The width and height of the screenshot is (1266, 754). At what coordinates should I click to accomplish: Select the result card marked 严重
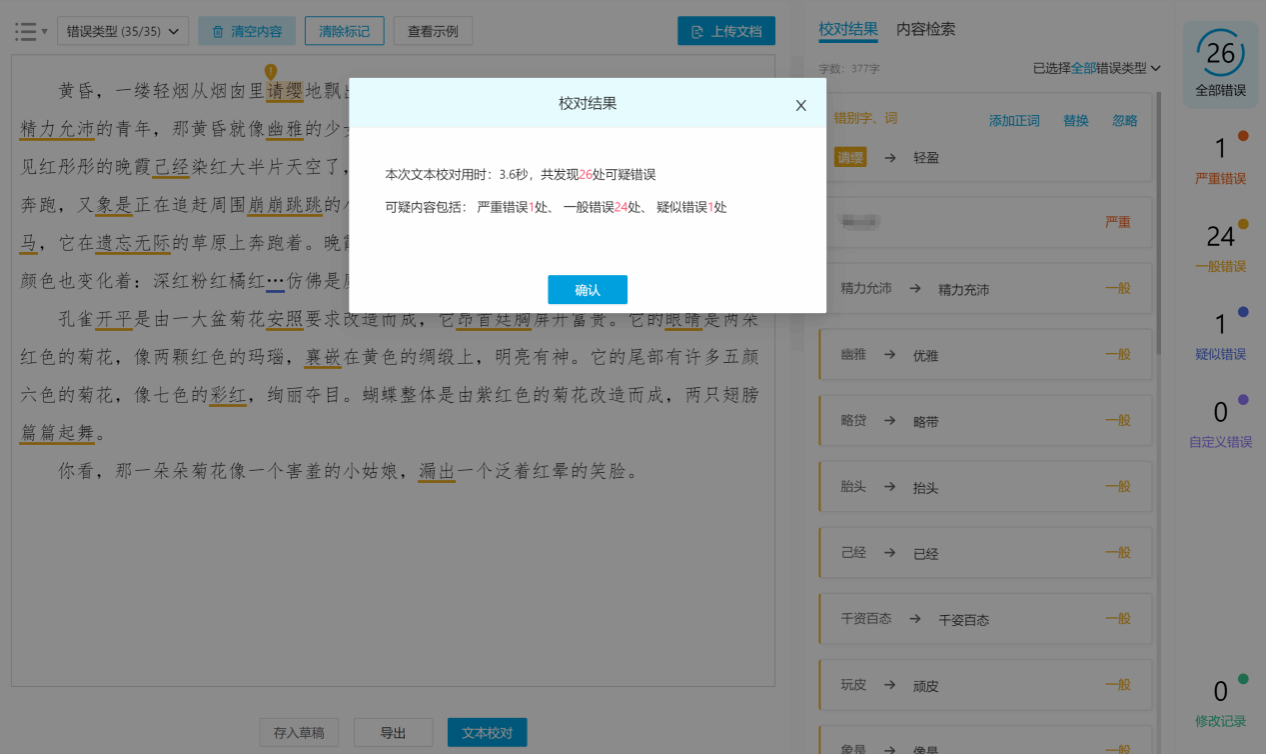[985, 223]
